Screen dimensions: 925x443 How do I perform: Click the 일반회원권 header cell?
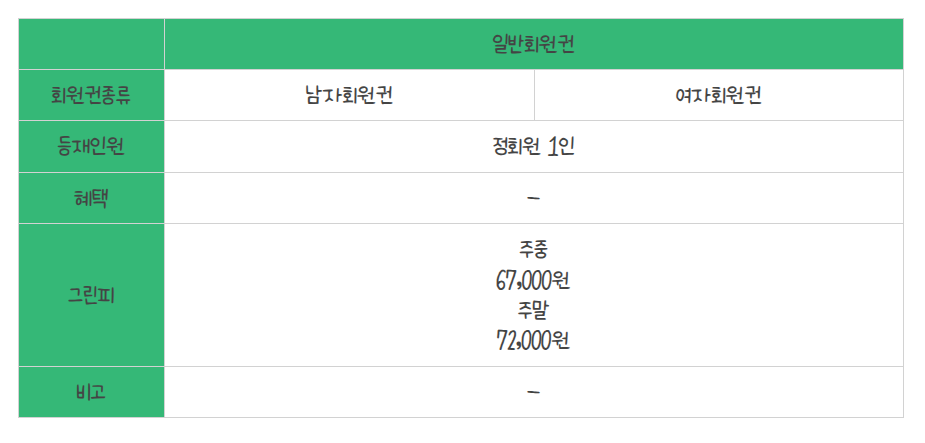[x=533, y=44]
